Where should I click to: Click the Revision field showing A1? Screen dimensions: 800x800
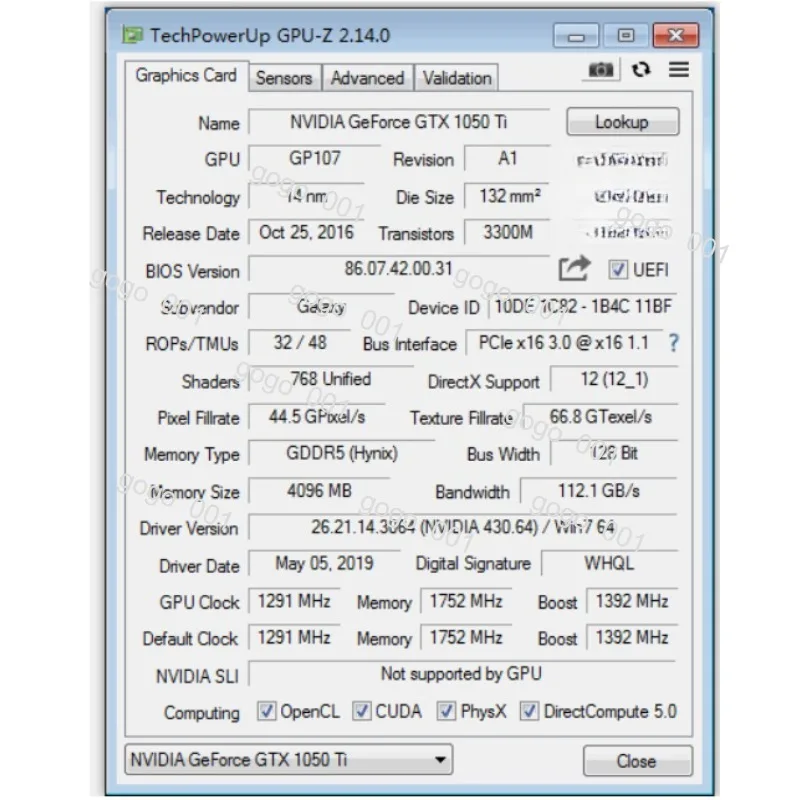tap(508, 158)
